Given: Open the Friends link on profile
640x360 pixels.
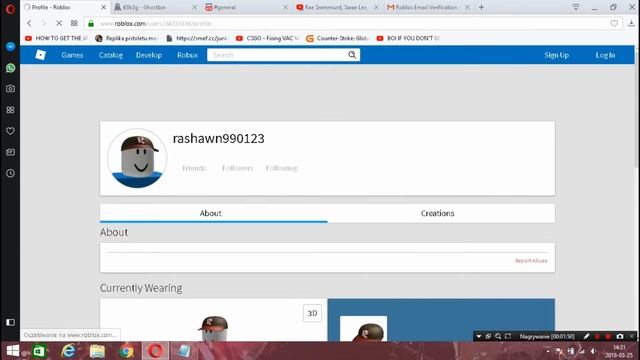Looking at the screenshot, I should [x=194, y=168].
